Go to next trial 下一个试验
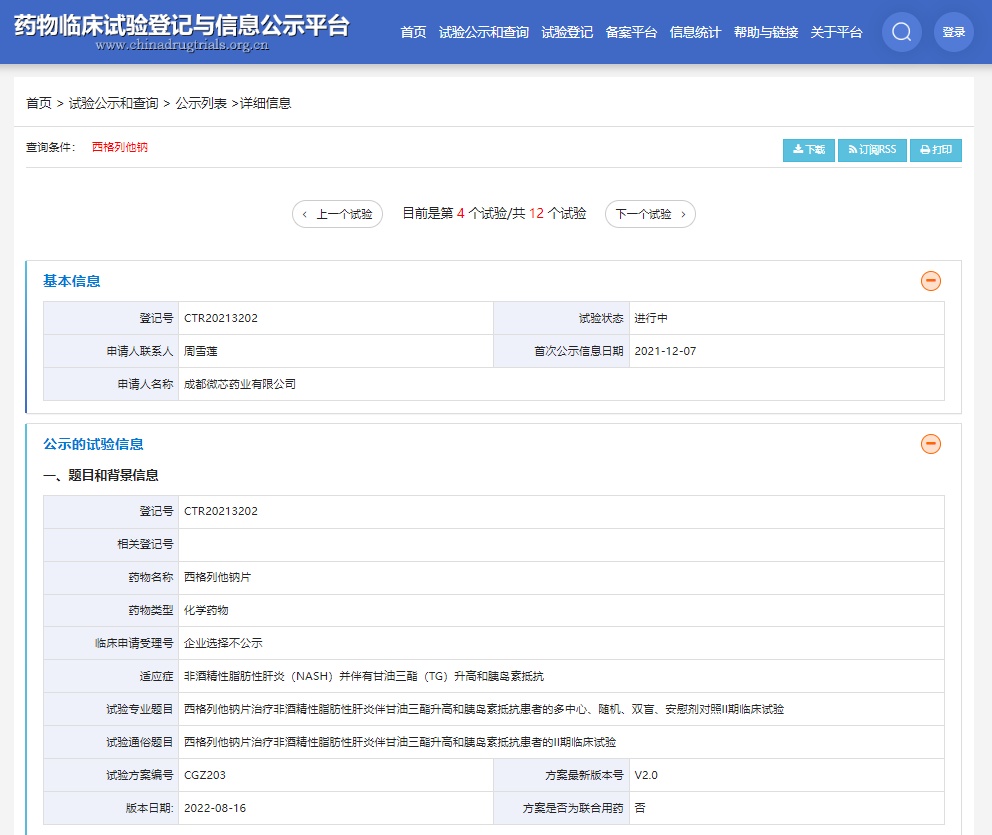992x835 pixels. 650,214
